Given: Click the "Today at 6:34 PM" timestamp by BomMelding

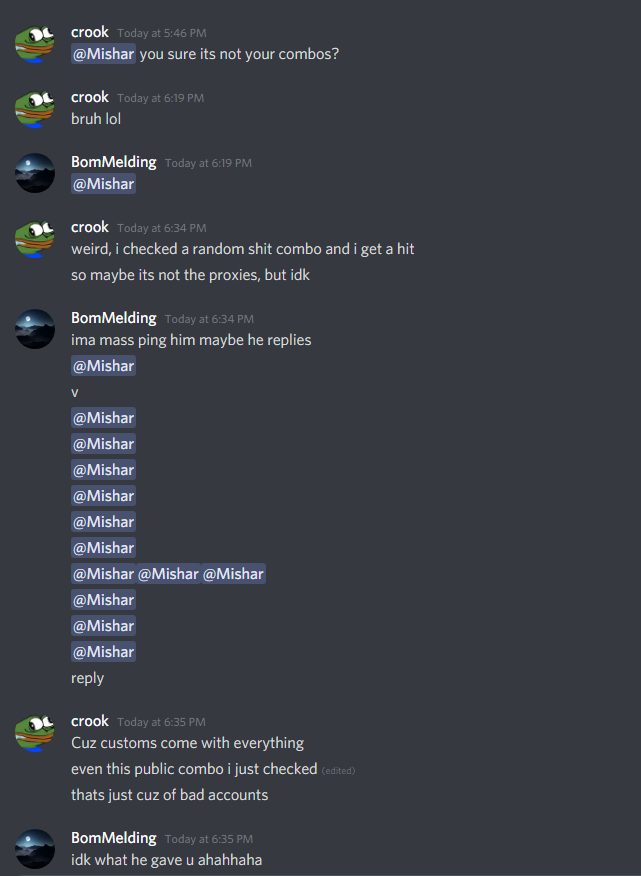Looking at the screenshot, I should [209, 319].
